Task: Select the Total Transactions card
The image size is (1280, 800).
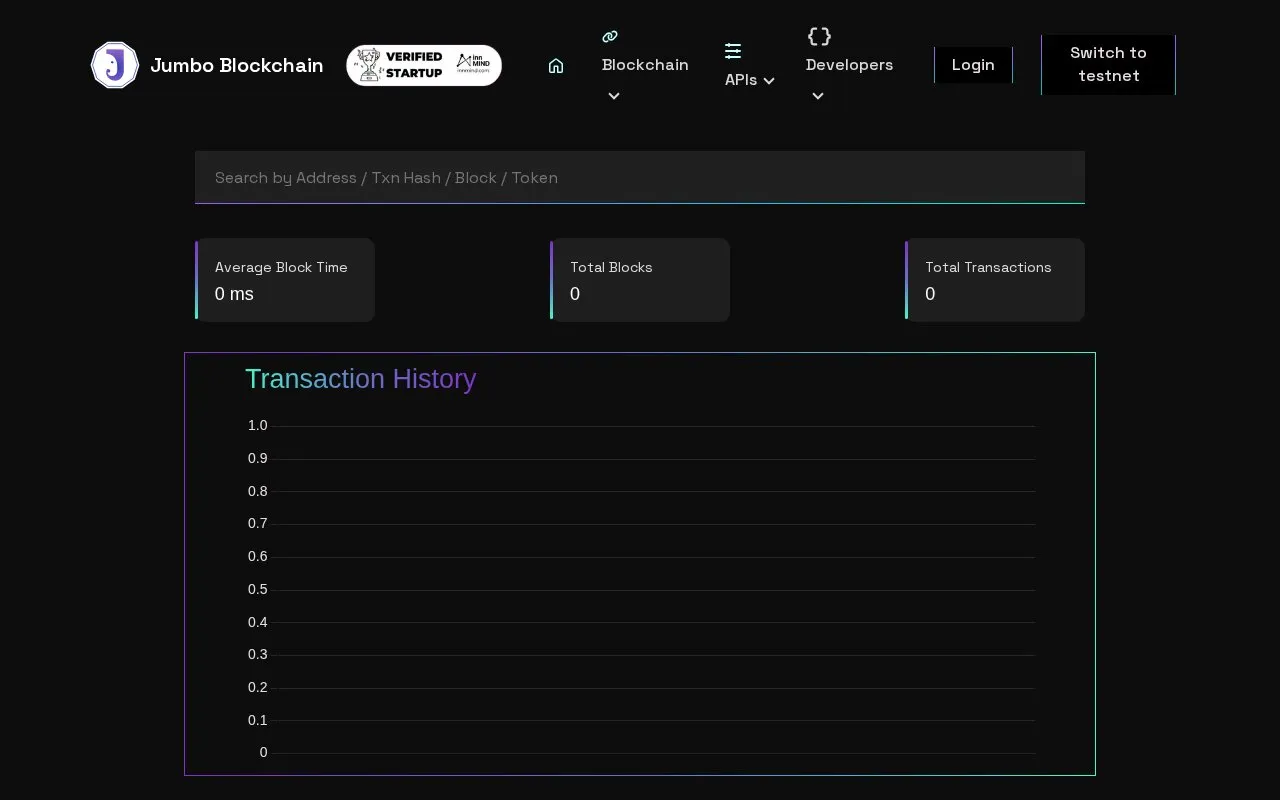Action: (995, 280)
